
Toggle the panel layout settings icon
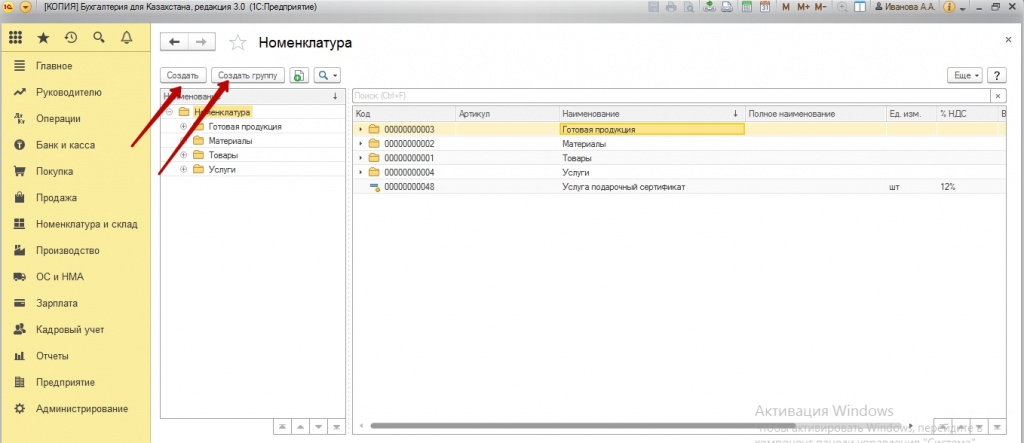click(x=860, y=7)
